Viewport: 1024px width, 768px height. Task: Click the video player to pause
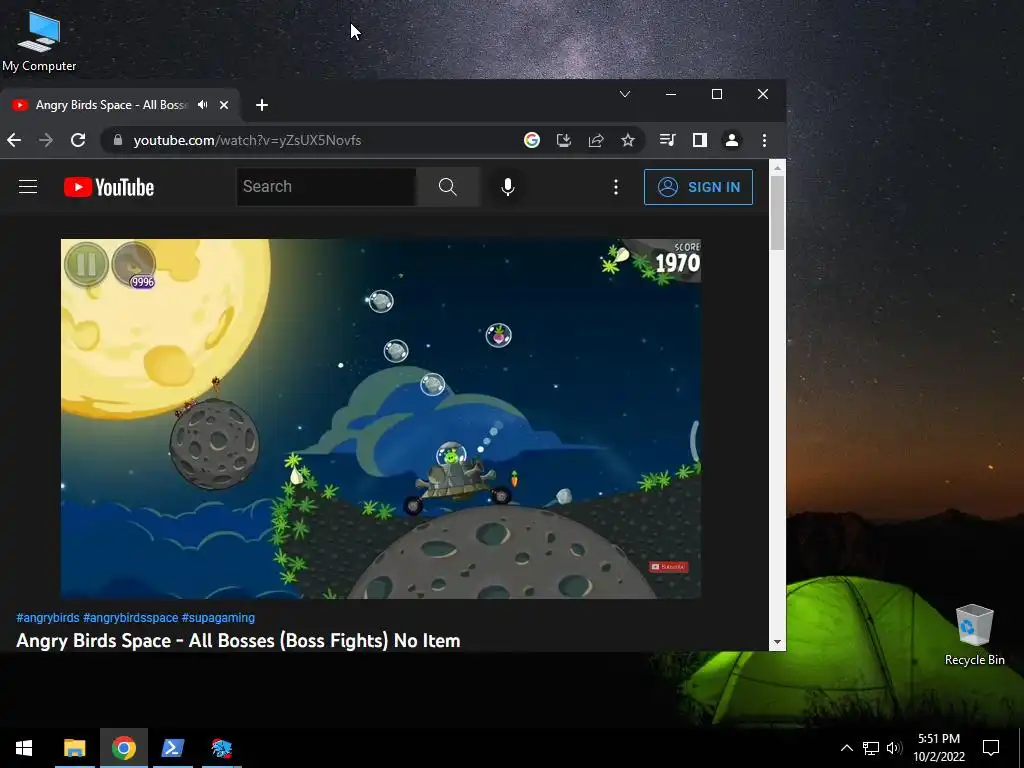[x=381, y=419]
